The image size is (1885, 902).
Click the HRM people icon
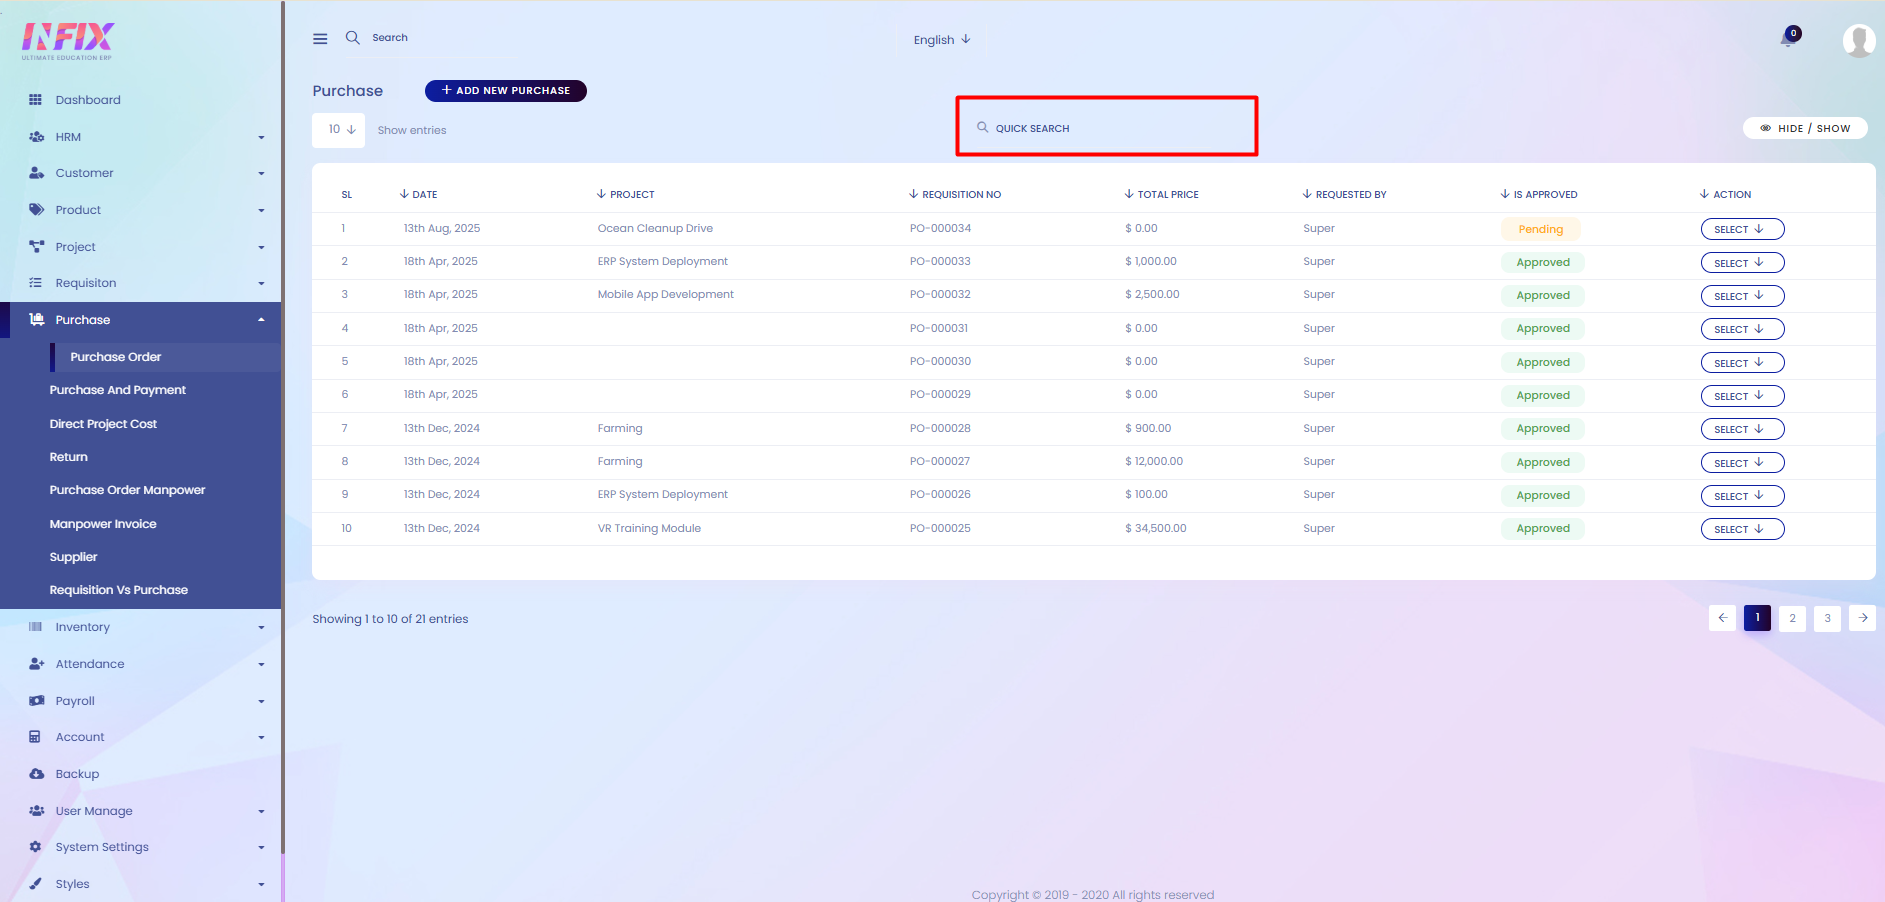(36, 137)
